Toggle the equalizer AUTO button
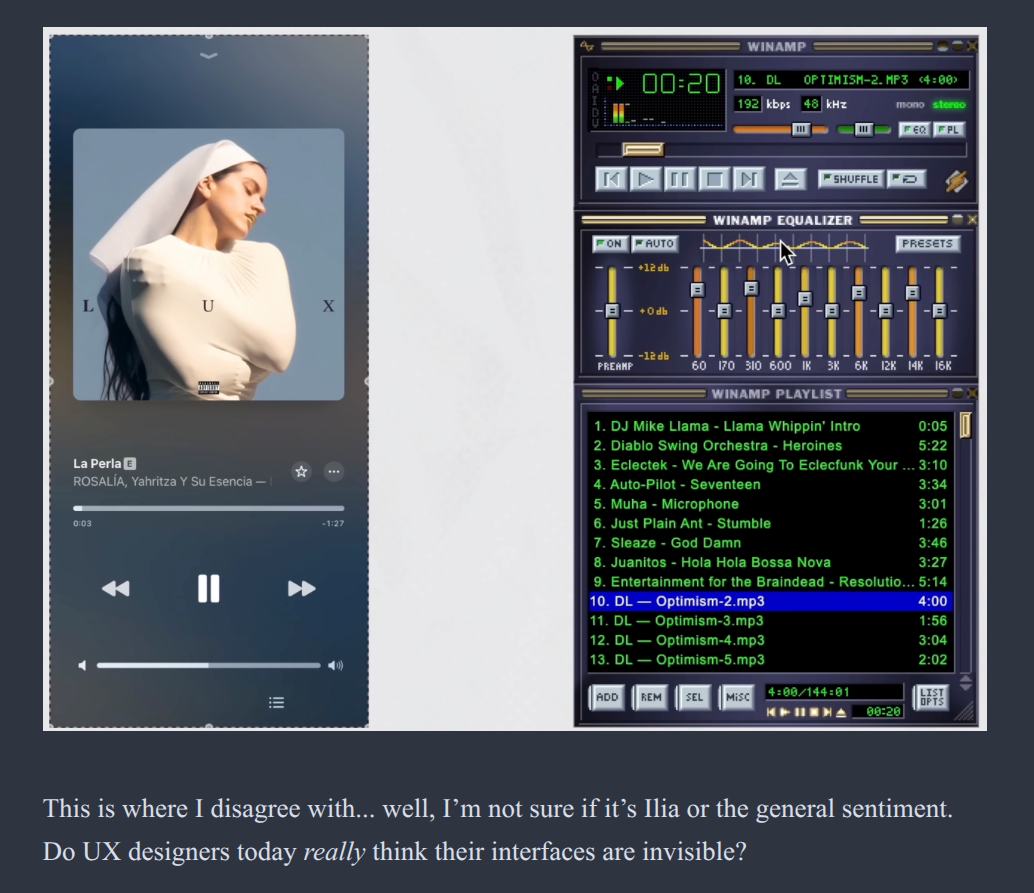 click(x=655, y=244)
